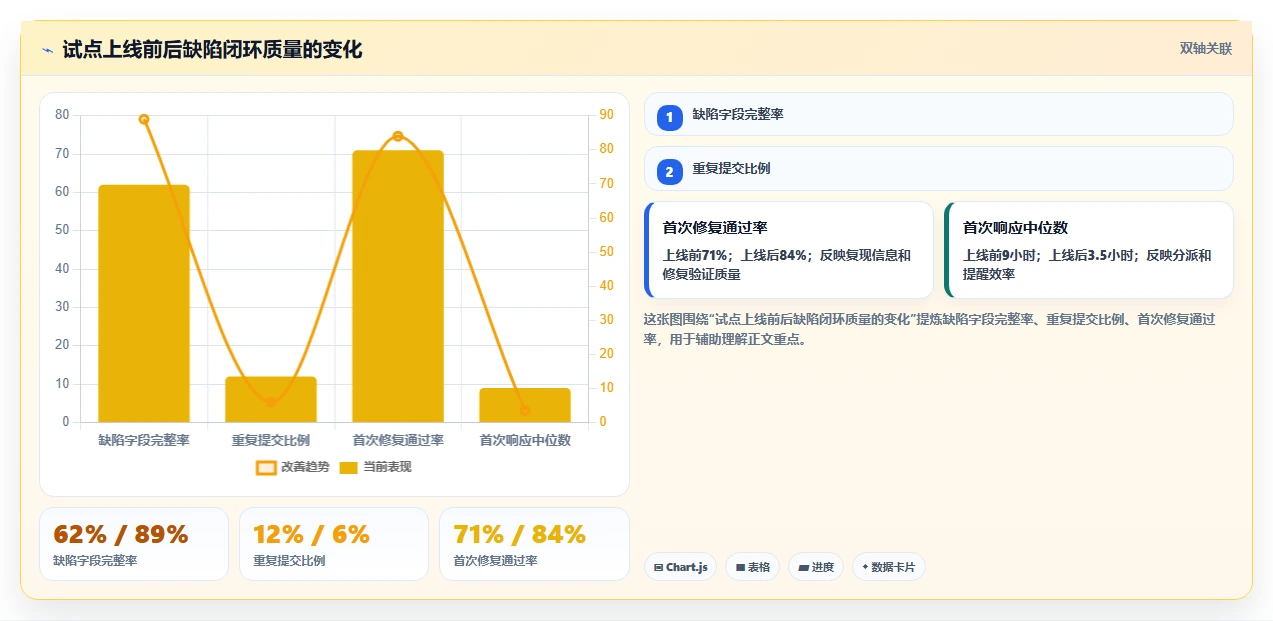Toggle the 当前表现 legend entry
The width and height of the screenshot is (1273, 621).
pos(375,467)
